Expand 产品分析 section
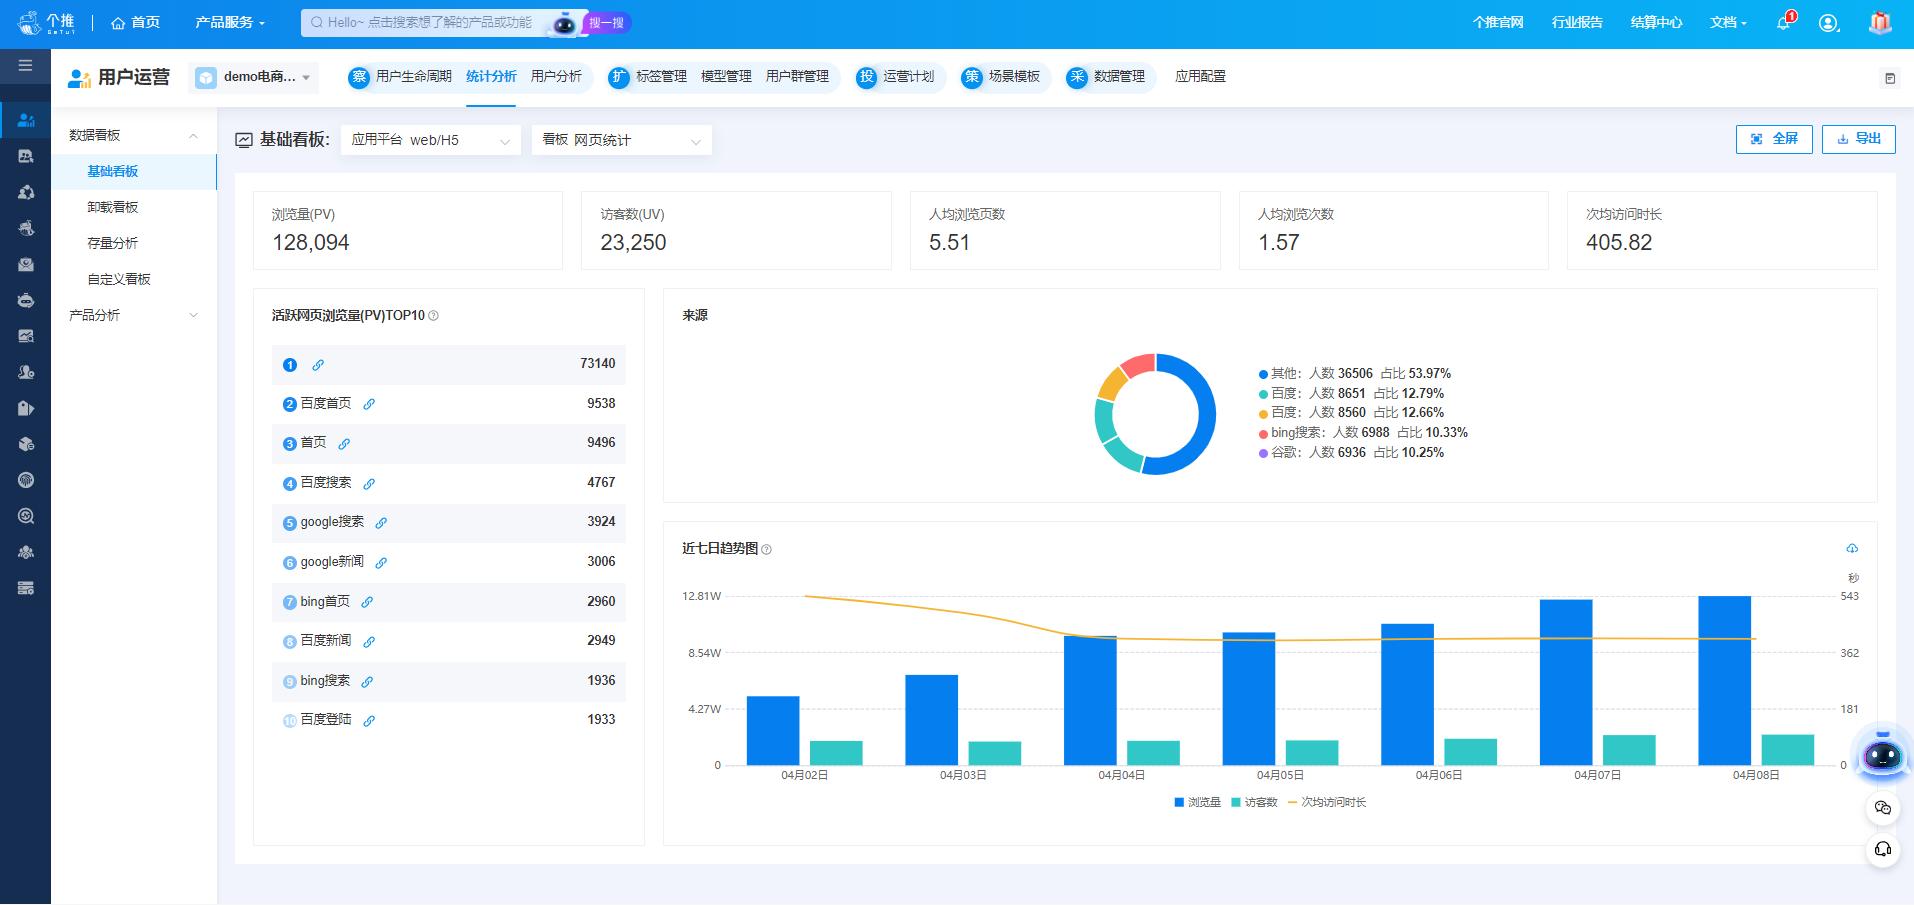Viewport: 1914px width, 905px height. click(x=134, y=315)
